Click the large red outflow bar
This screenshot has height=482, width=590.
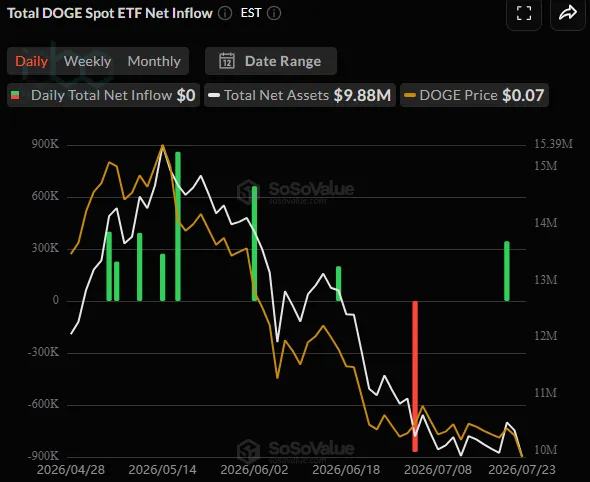point(415,376)
